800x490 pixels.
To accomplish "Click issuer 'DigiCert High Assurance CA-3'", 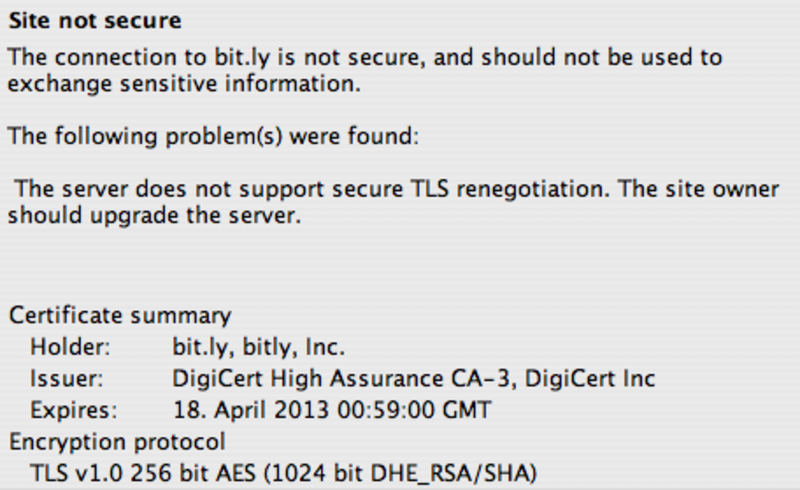I will point(341,379).
